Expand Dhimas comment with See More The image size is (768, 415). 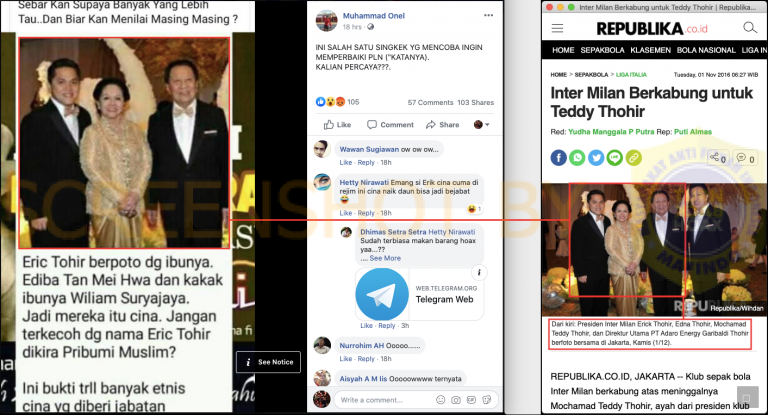coord(385,258)
